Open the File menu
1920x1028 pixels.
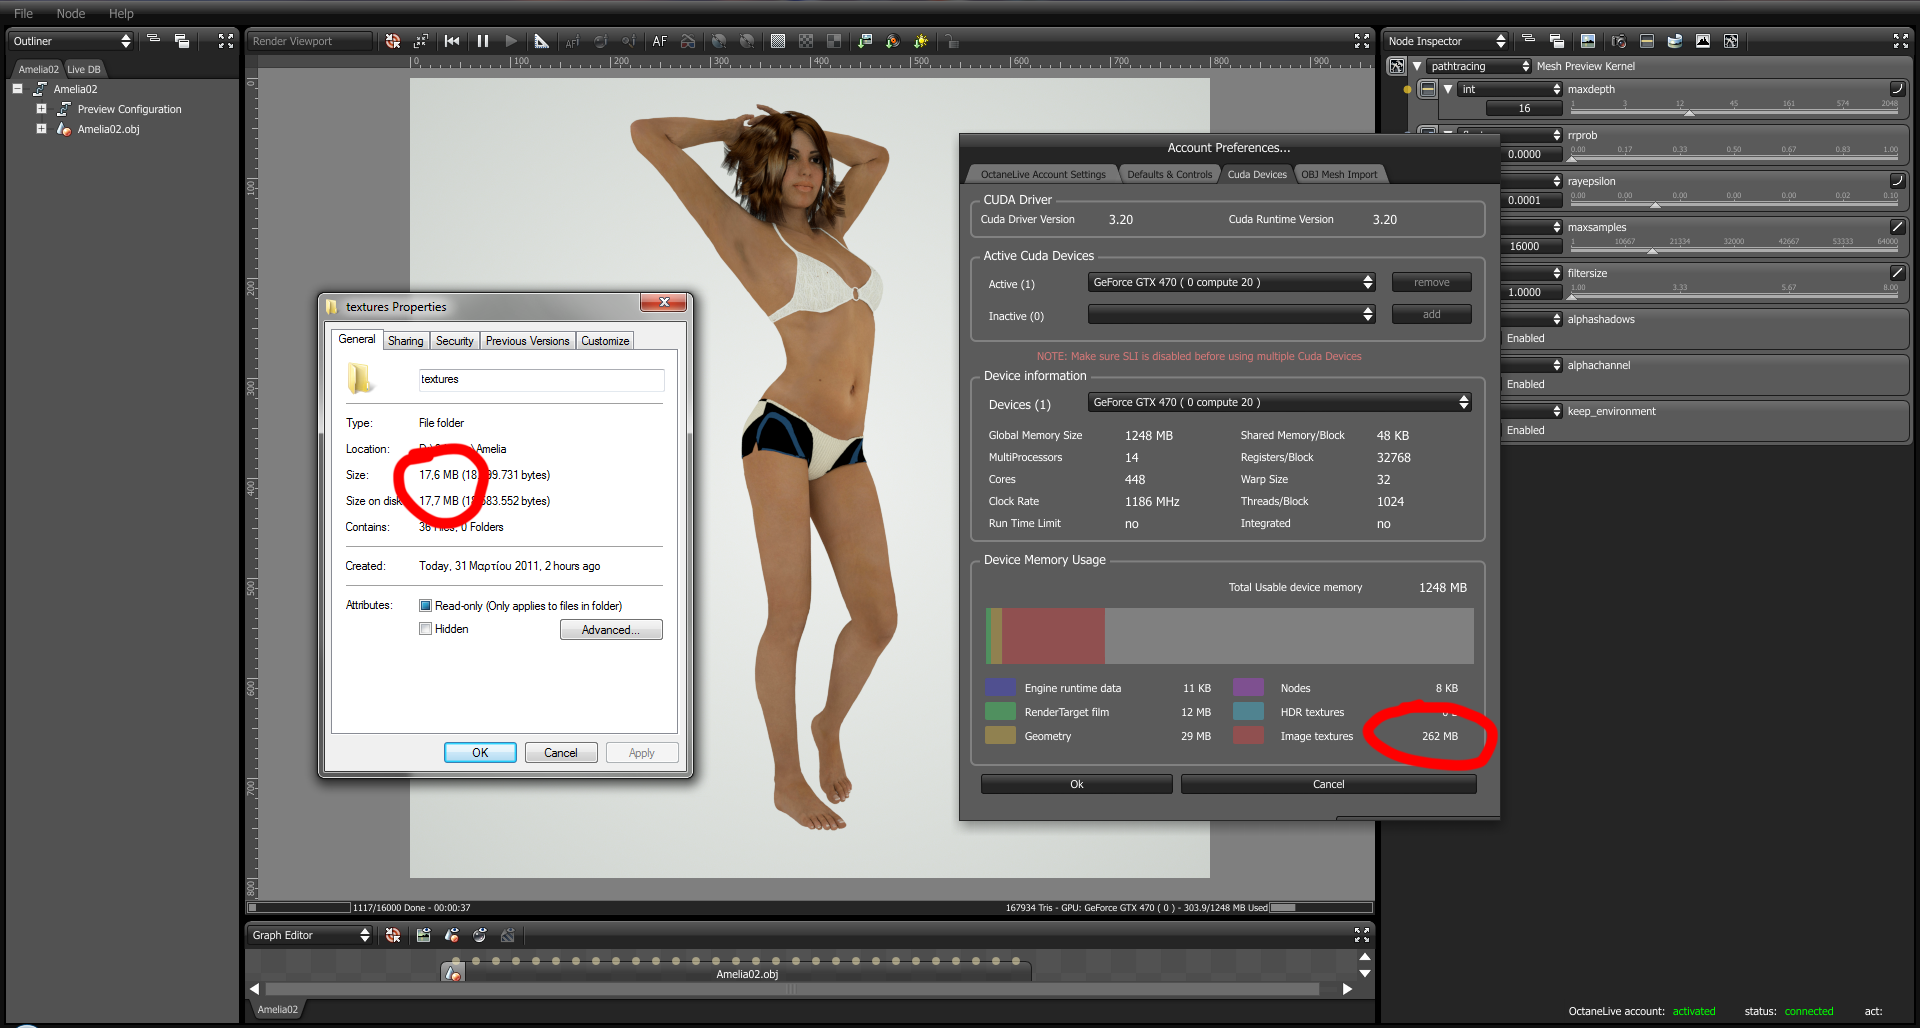click(23, 13)
